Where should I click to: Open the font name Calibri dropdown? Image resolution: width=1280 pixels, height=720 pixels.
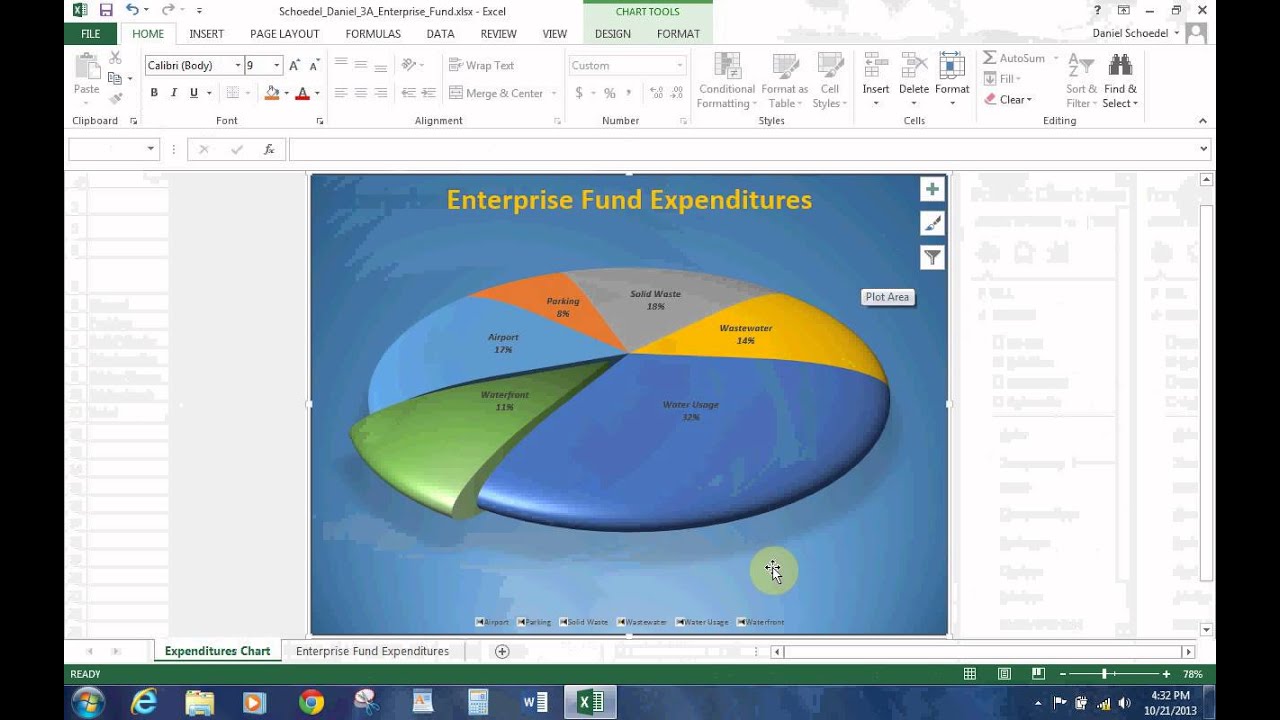point(238,65)
